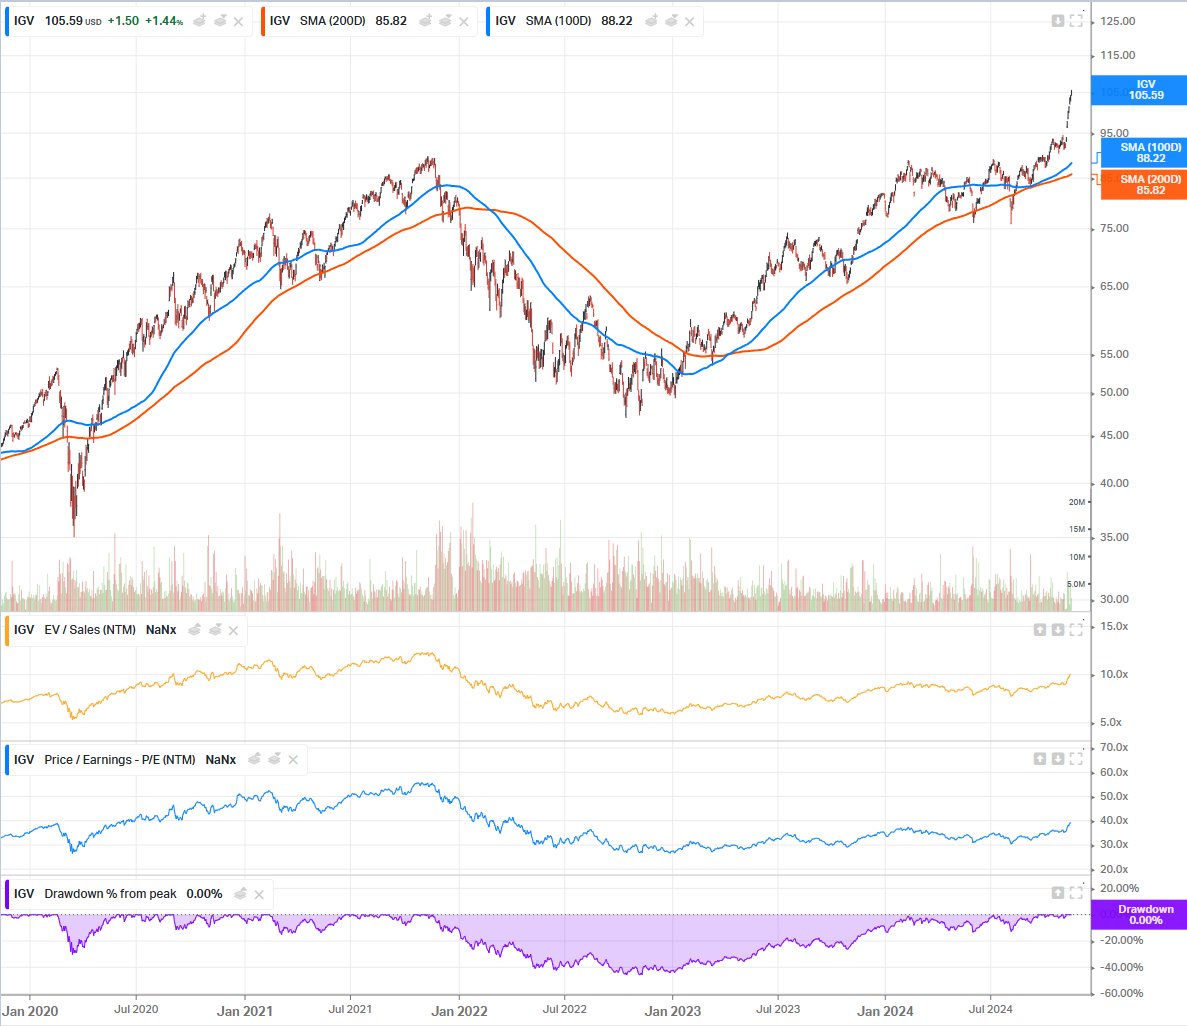Screen dimensions: 1187x1026
Task: Click the purple color bar of Drawdown legend
Action: tap(8, 894)
